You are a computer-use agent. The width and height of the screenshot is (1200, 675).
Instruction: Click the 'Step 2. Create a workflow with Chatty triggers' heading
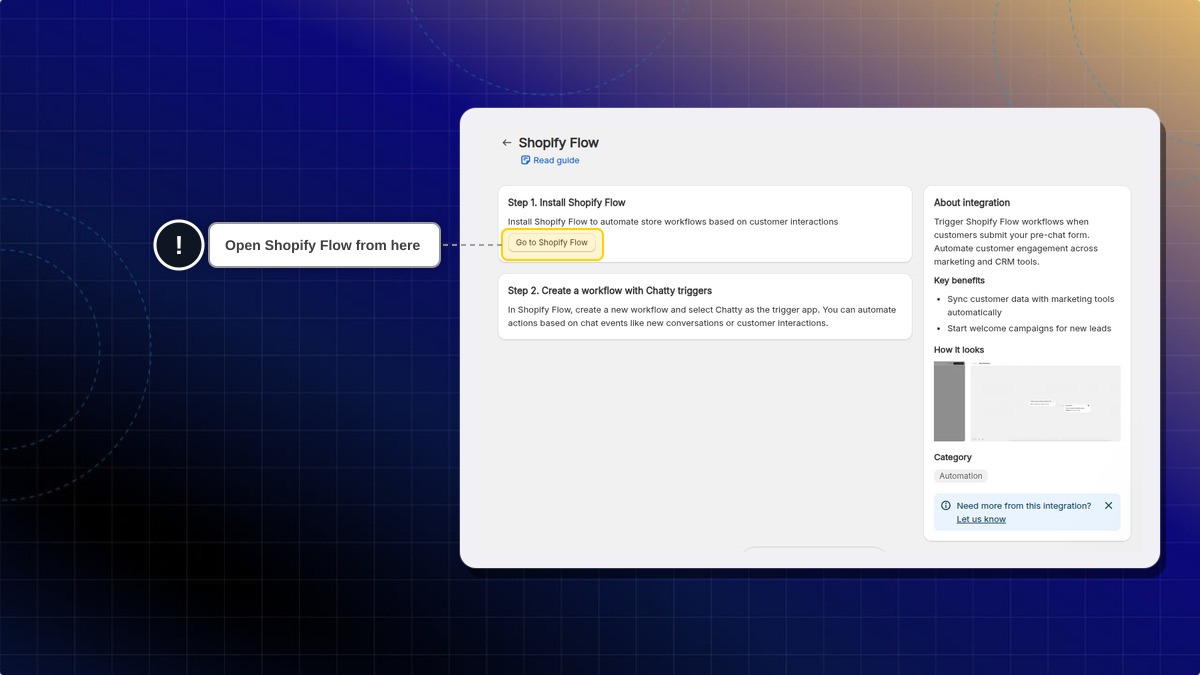(x=610, y=291)
